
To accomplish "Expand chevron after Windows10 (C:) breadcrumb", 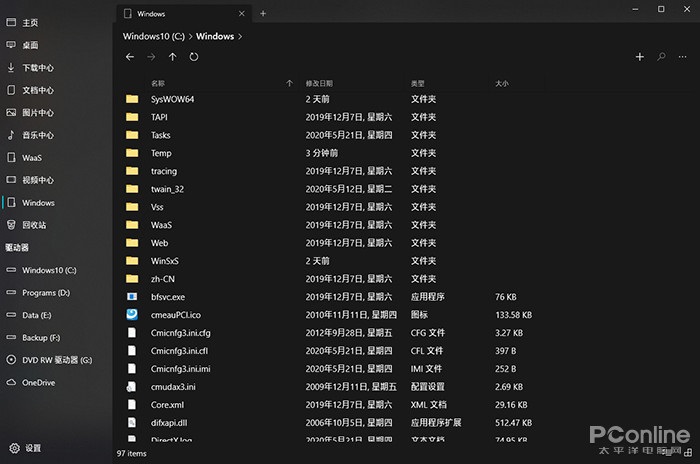I will pyautogui.click(x=190, y=37).
